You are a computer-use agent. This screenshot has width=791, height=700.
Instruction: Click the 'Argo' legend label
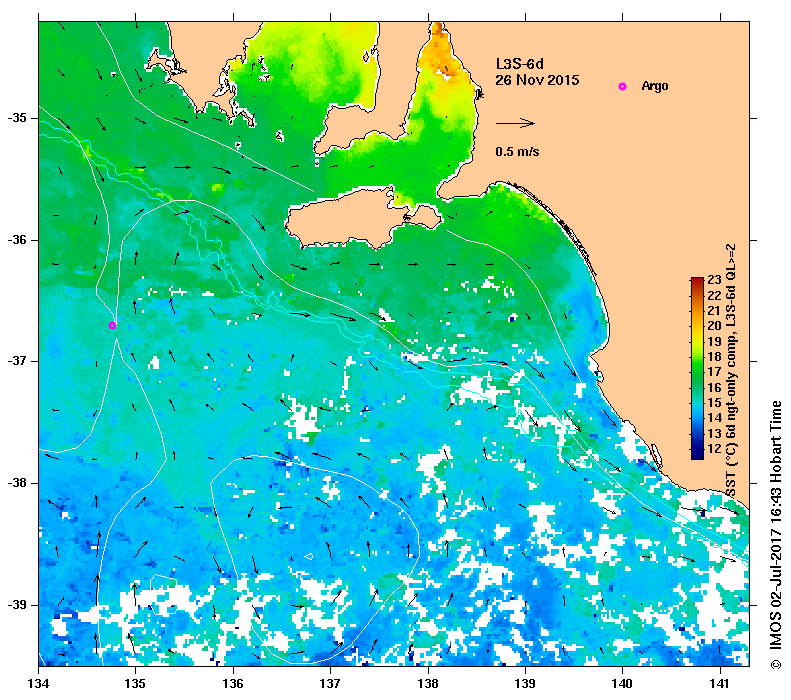click(x=655, y=86)
